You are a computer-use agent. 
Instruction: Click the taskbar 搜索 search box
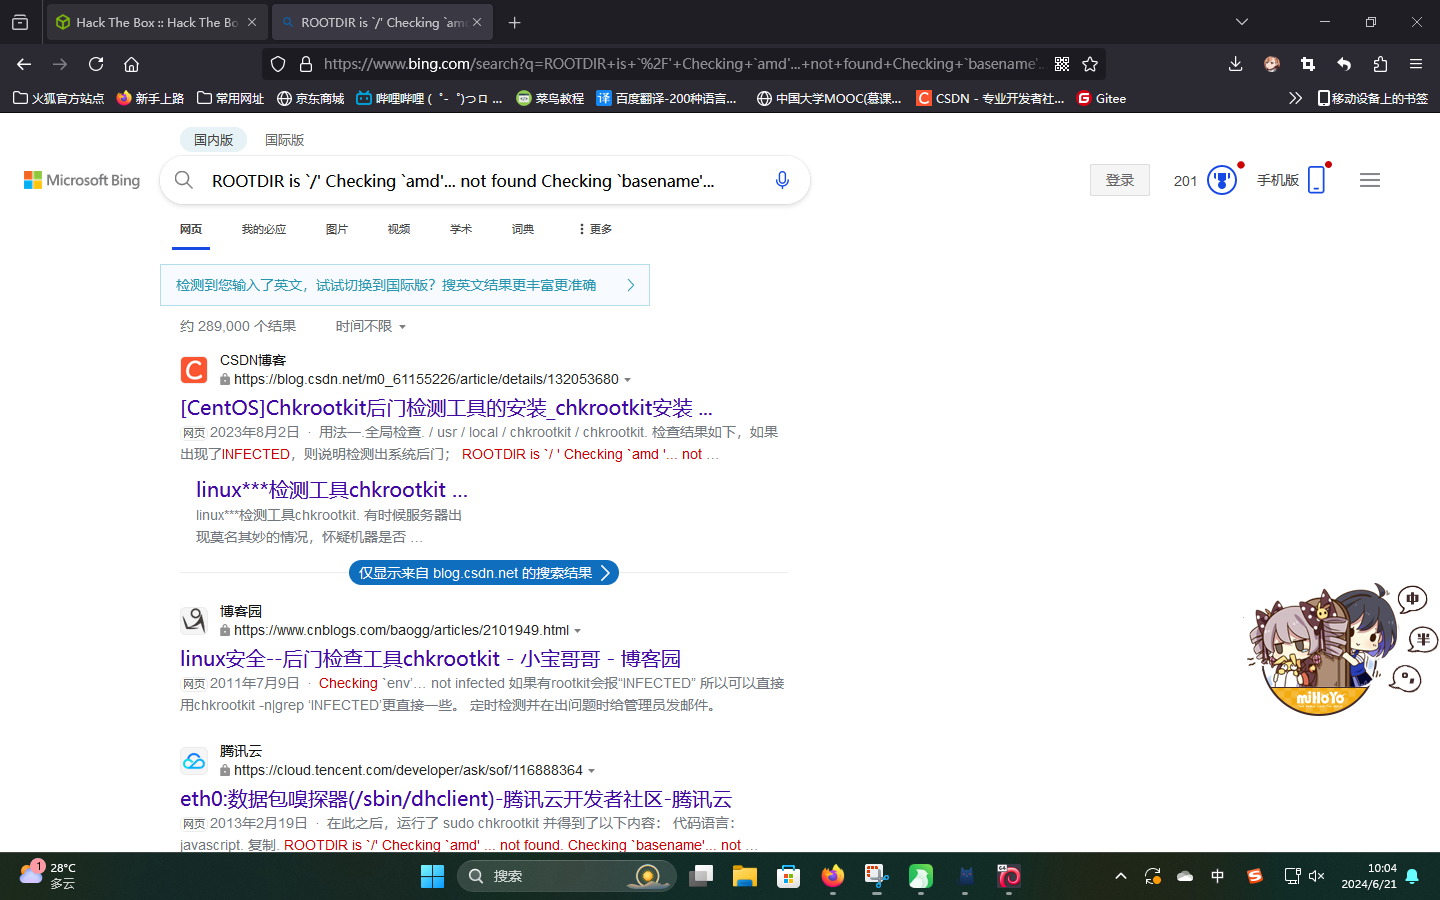pyautogui.click(x=566, y=876)
